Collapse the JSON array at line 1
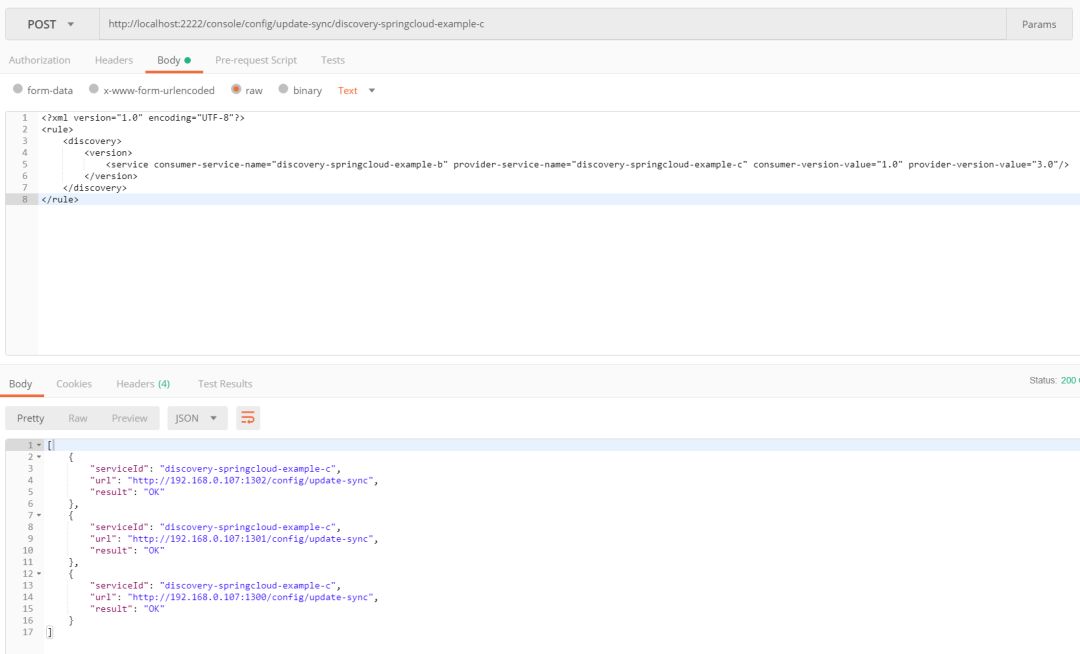The width and height of the screenshot is (1080, 654). 39,445
